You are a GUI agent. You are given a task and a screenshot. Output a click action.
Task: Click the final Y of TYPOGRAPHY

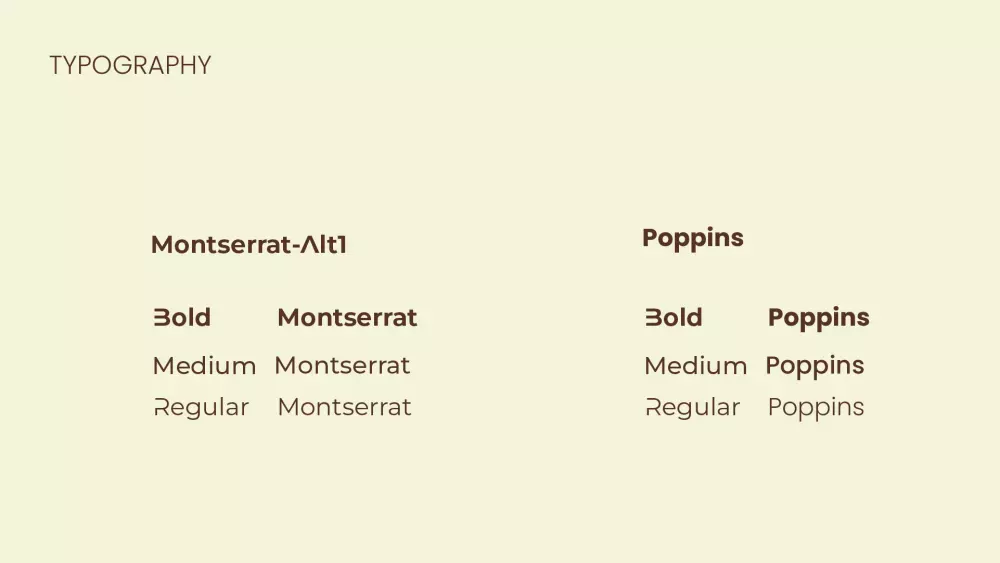[203, 66]
